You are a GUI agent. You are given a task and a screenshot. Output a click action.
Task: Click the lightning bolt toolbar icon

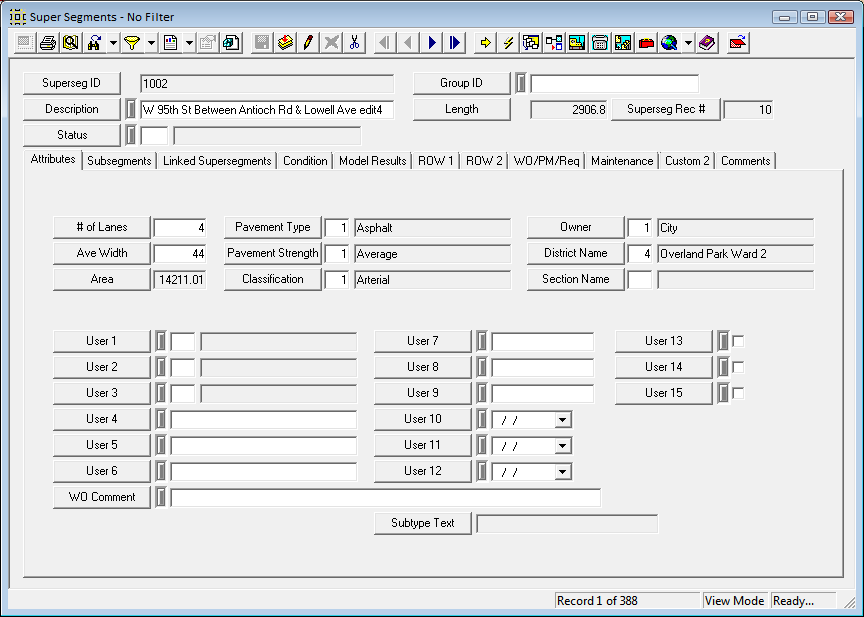508,43
